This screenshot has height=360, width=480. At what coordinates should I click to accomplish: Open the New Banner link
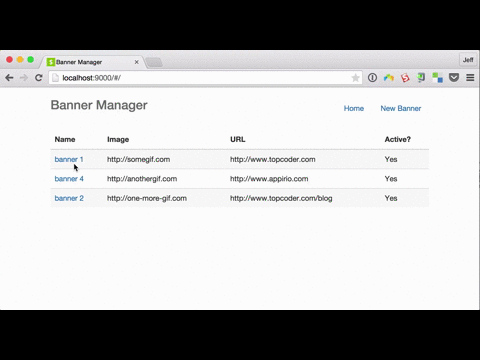point(401,108)
